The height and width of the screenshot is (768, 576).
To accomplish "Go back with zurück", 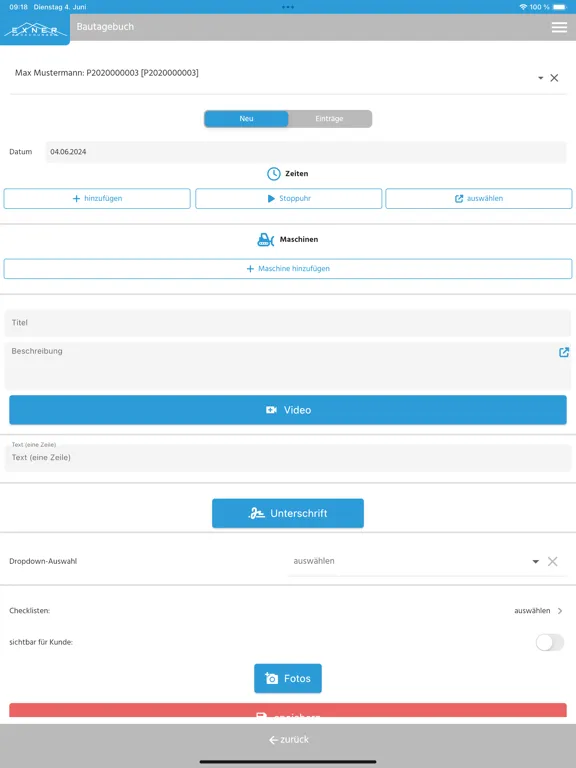I will (288, 740).
